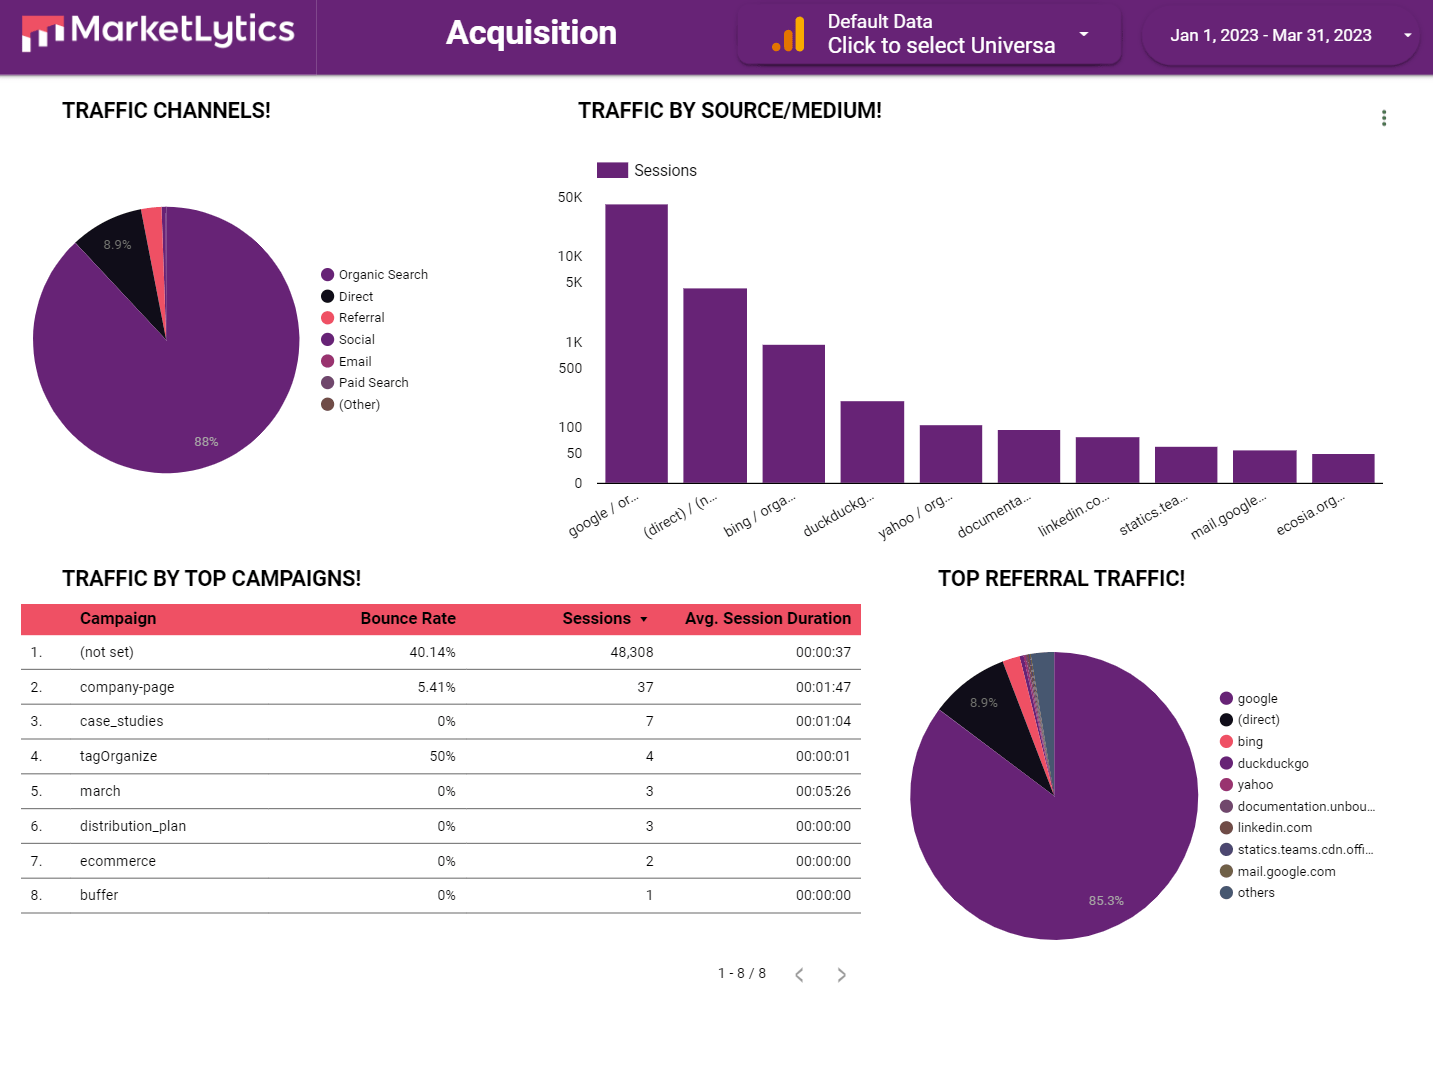Toggle Referral in the Traffic Channels legend

click(353, 317)
